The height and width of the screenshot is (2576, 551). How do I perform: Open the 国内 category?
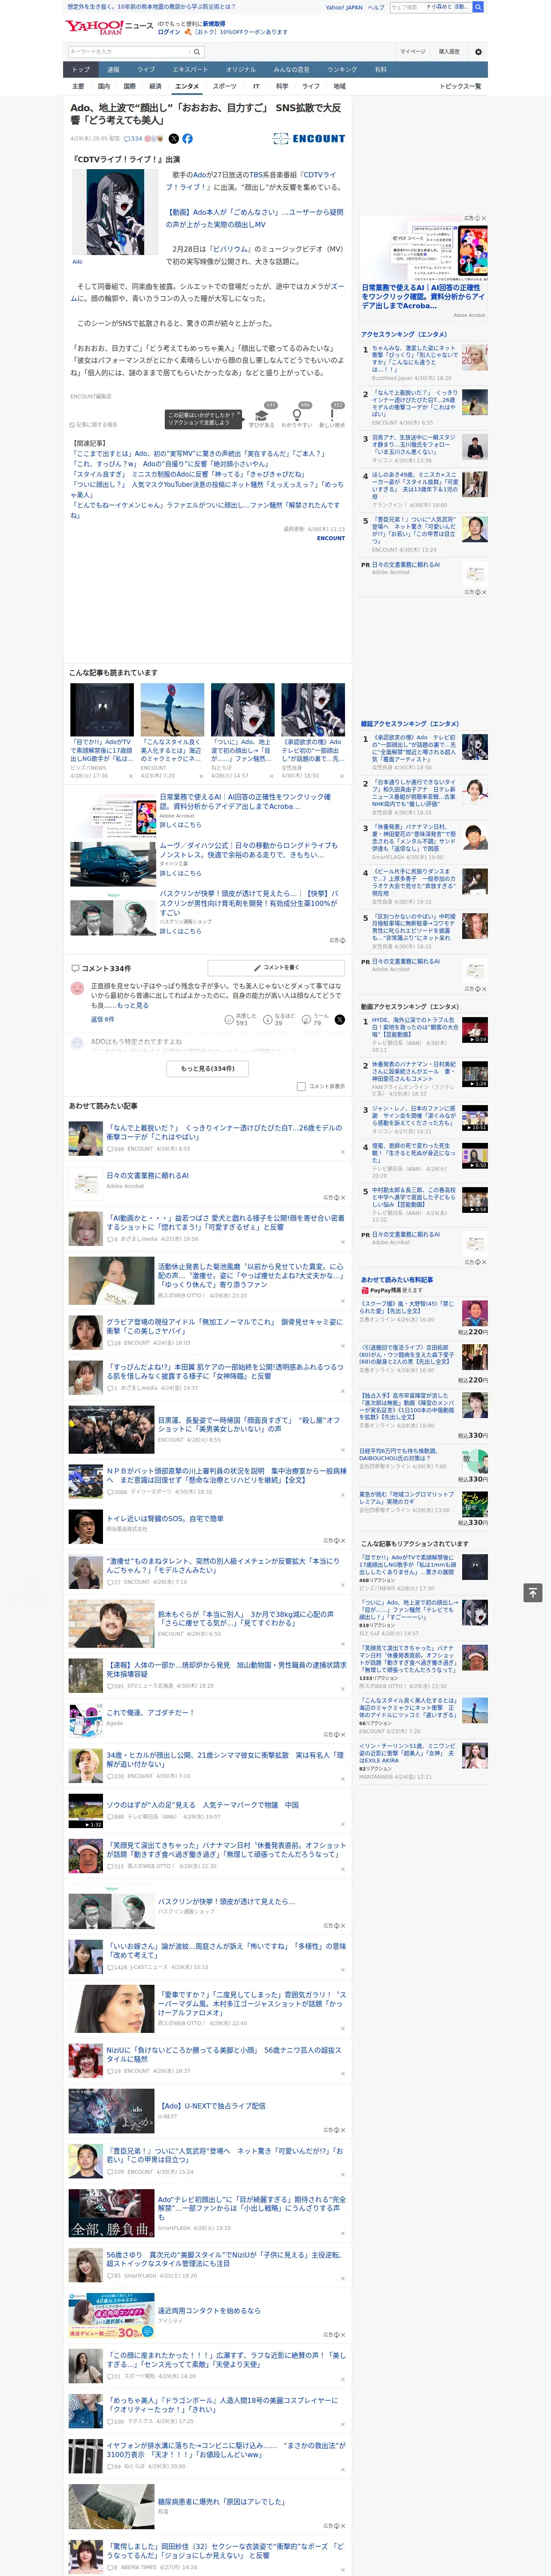104,86
